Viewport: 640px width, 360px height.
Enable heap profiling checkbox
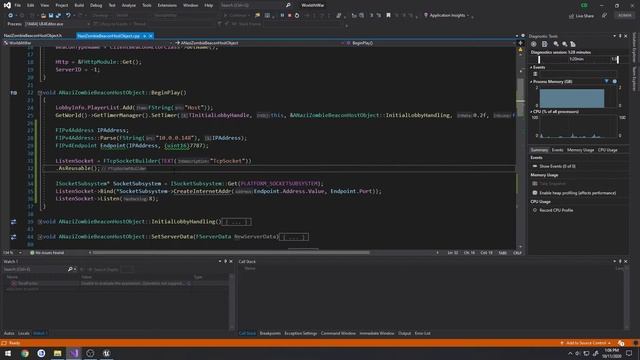point(535,193)
